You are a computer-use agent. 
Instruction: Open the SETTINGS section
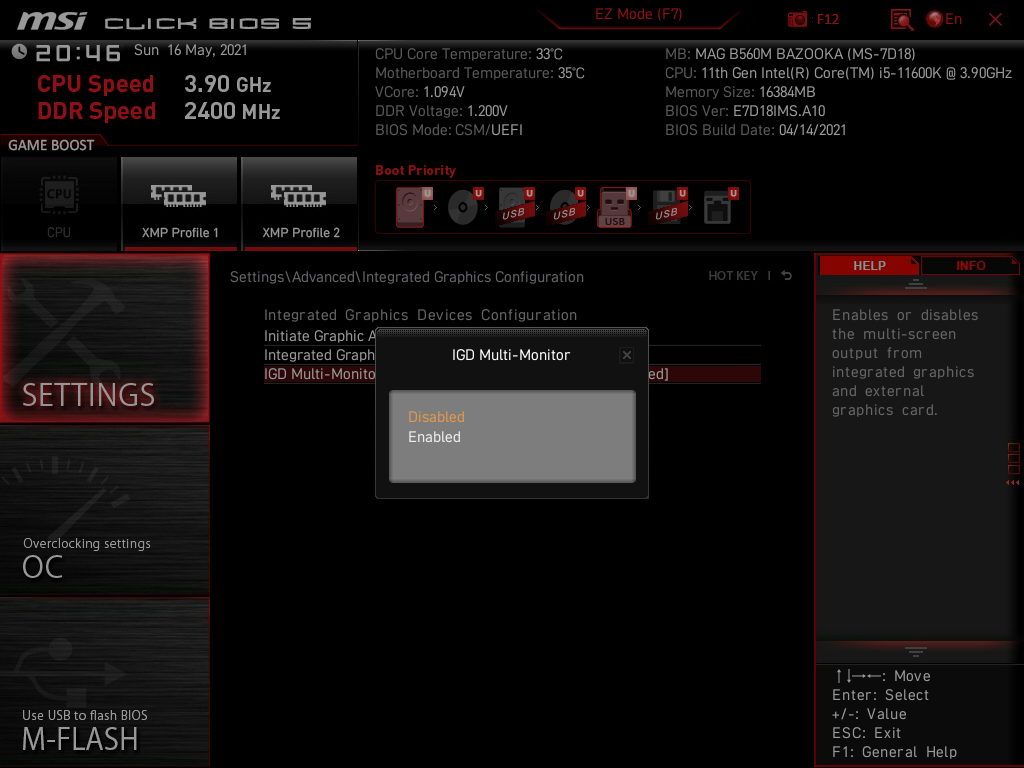(x=104, y=338)
